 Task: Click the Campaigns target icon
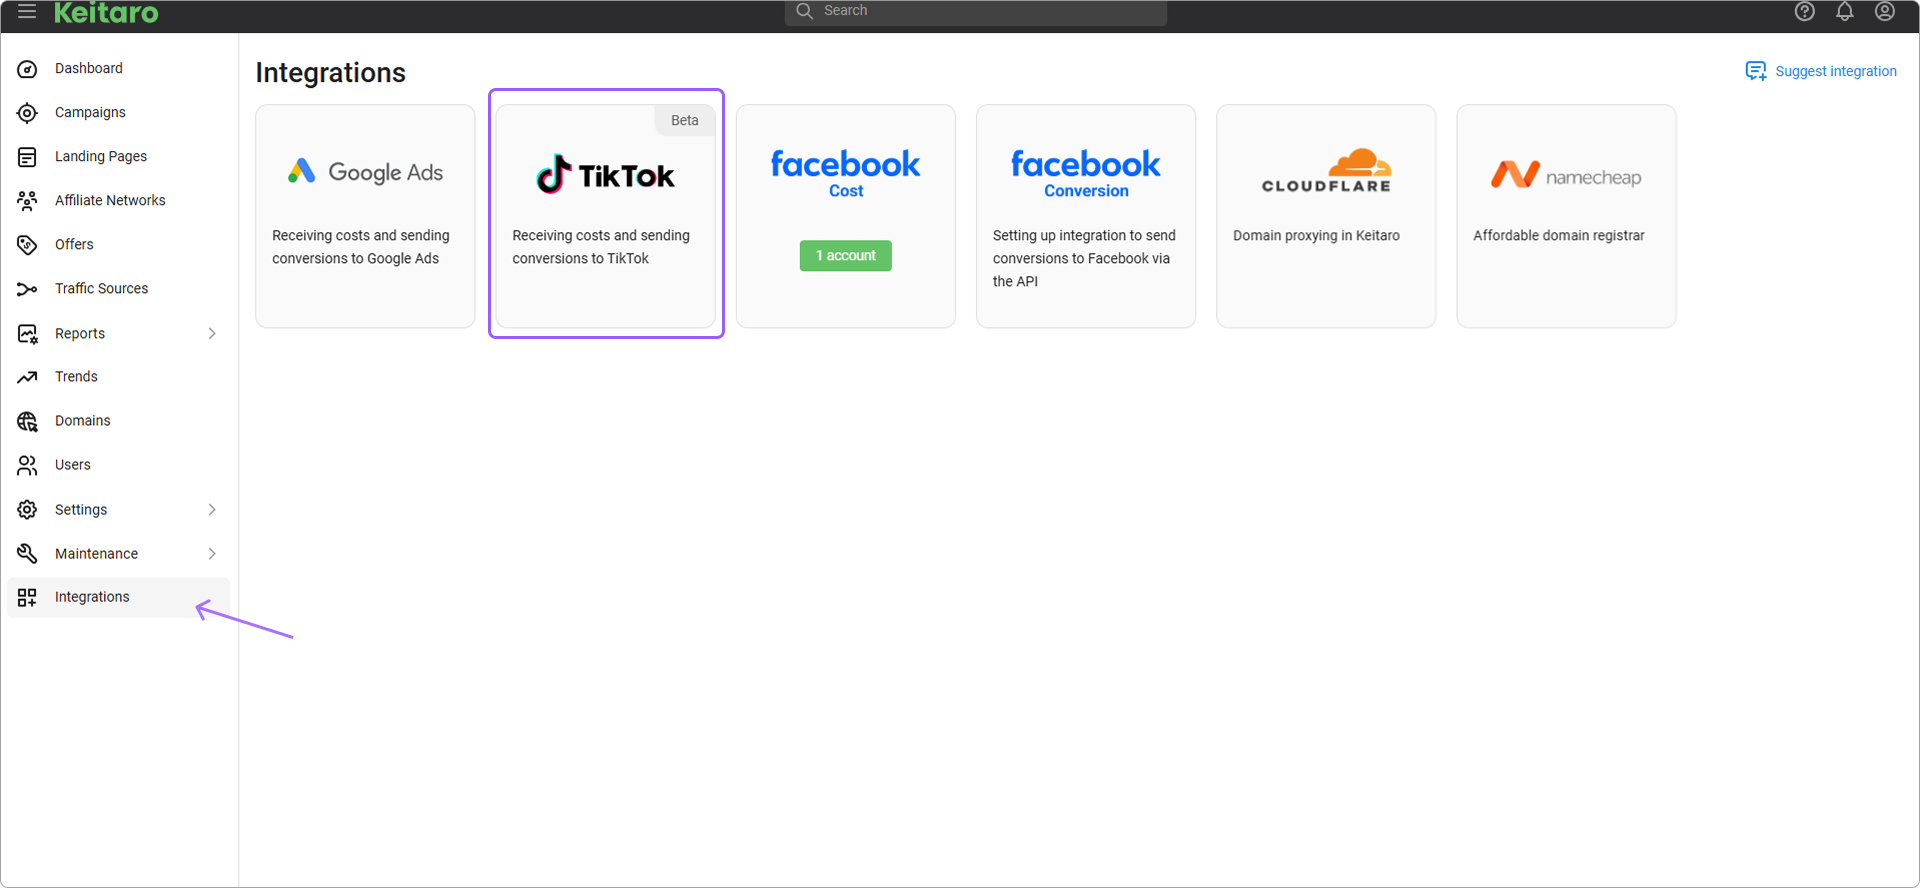click(27, 113)
